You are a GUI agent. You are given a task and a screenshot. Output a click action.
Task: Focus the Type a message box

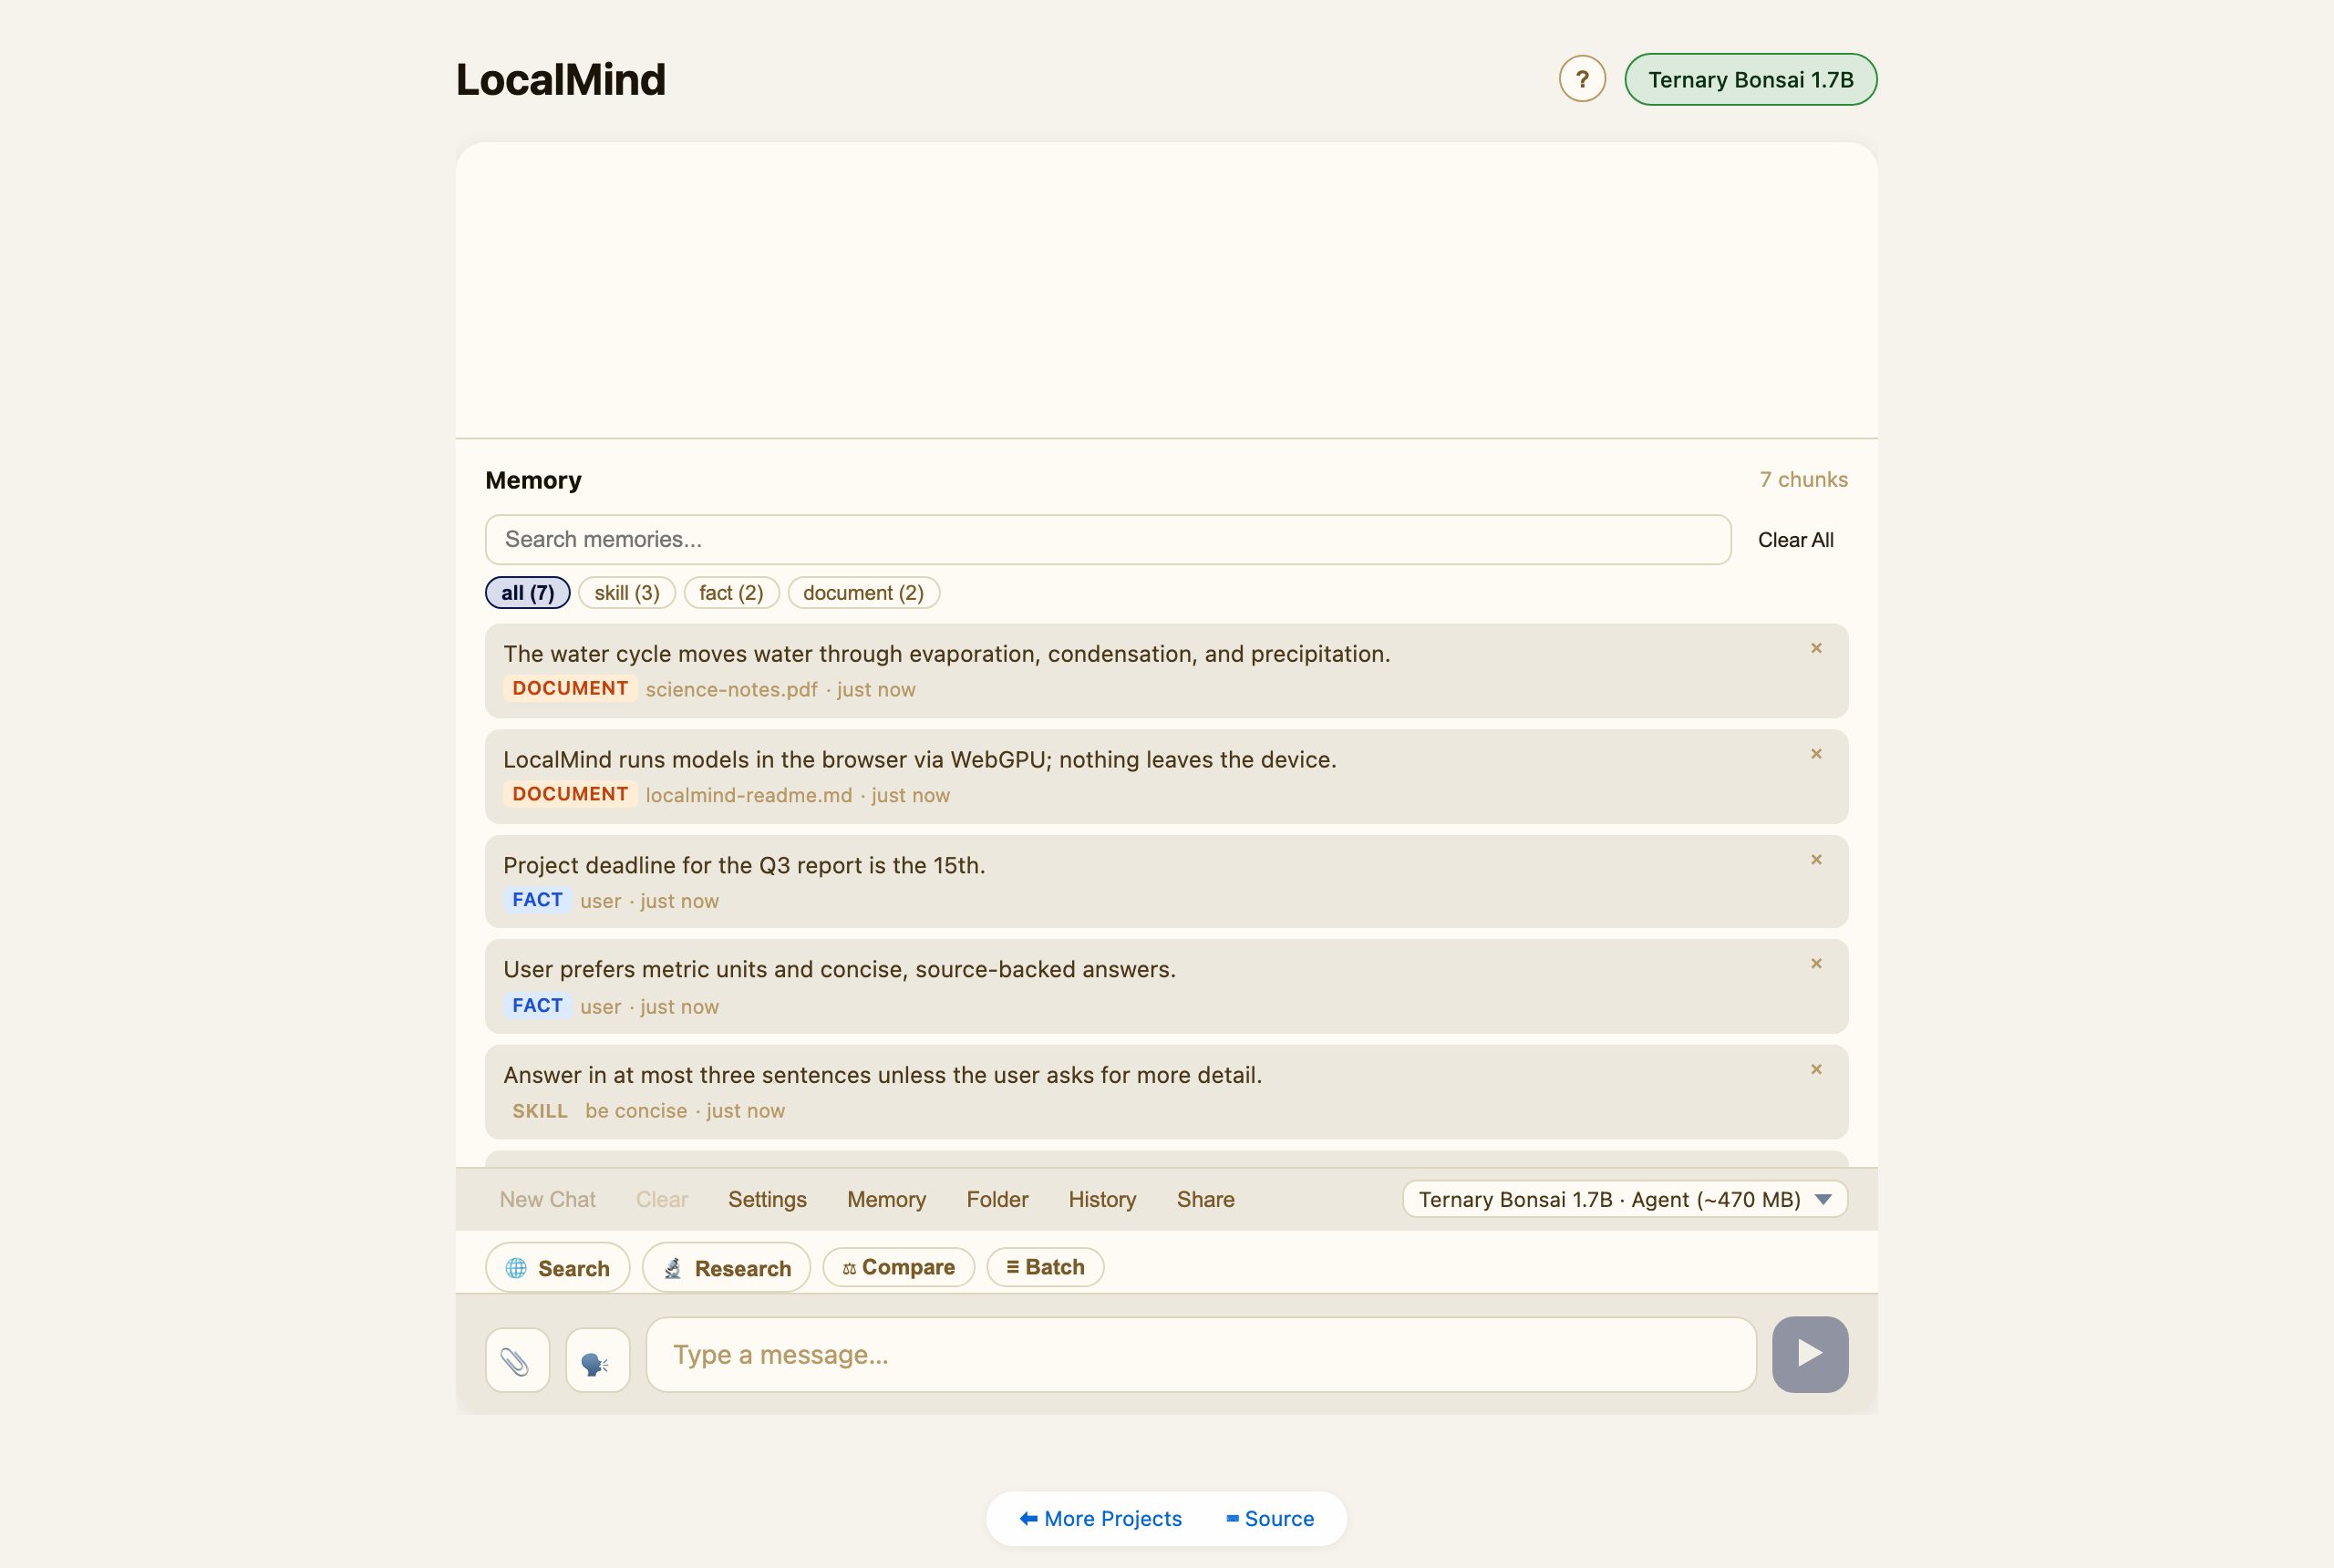click(1201, 1354)
